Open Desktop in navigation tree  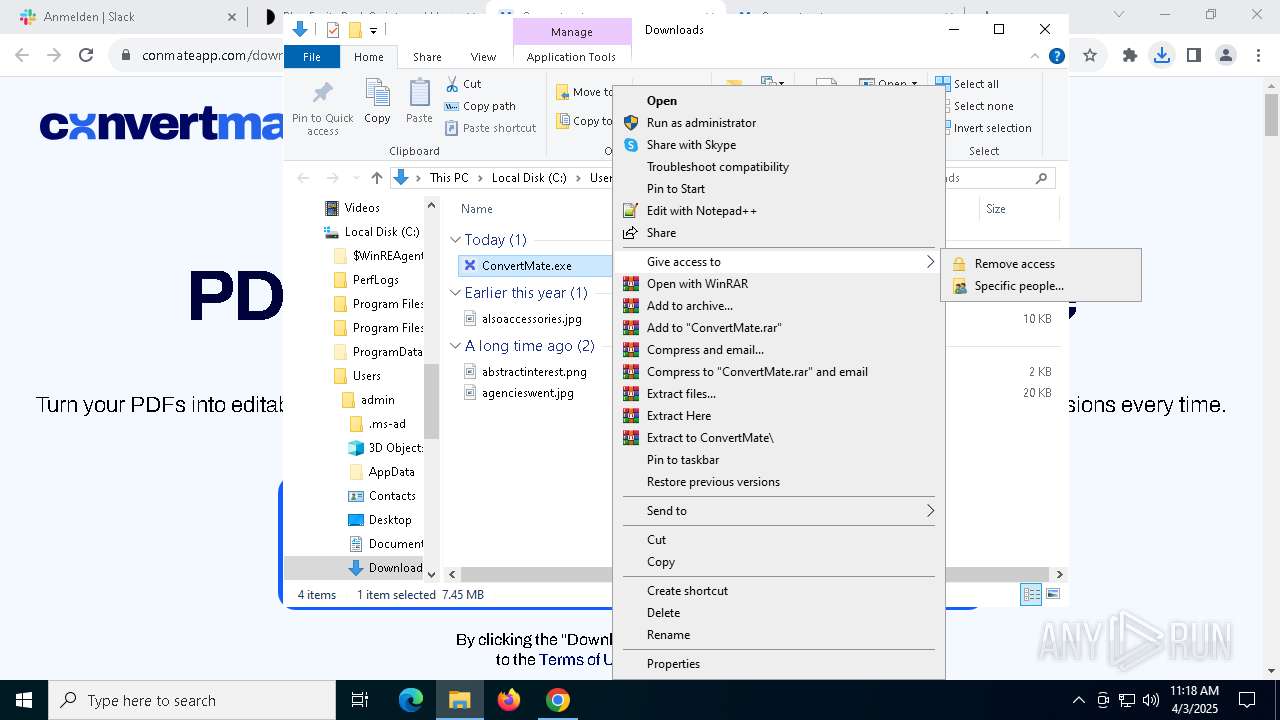coord(390,520)
